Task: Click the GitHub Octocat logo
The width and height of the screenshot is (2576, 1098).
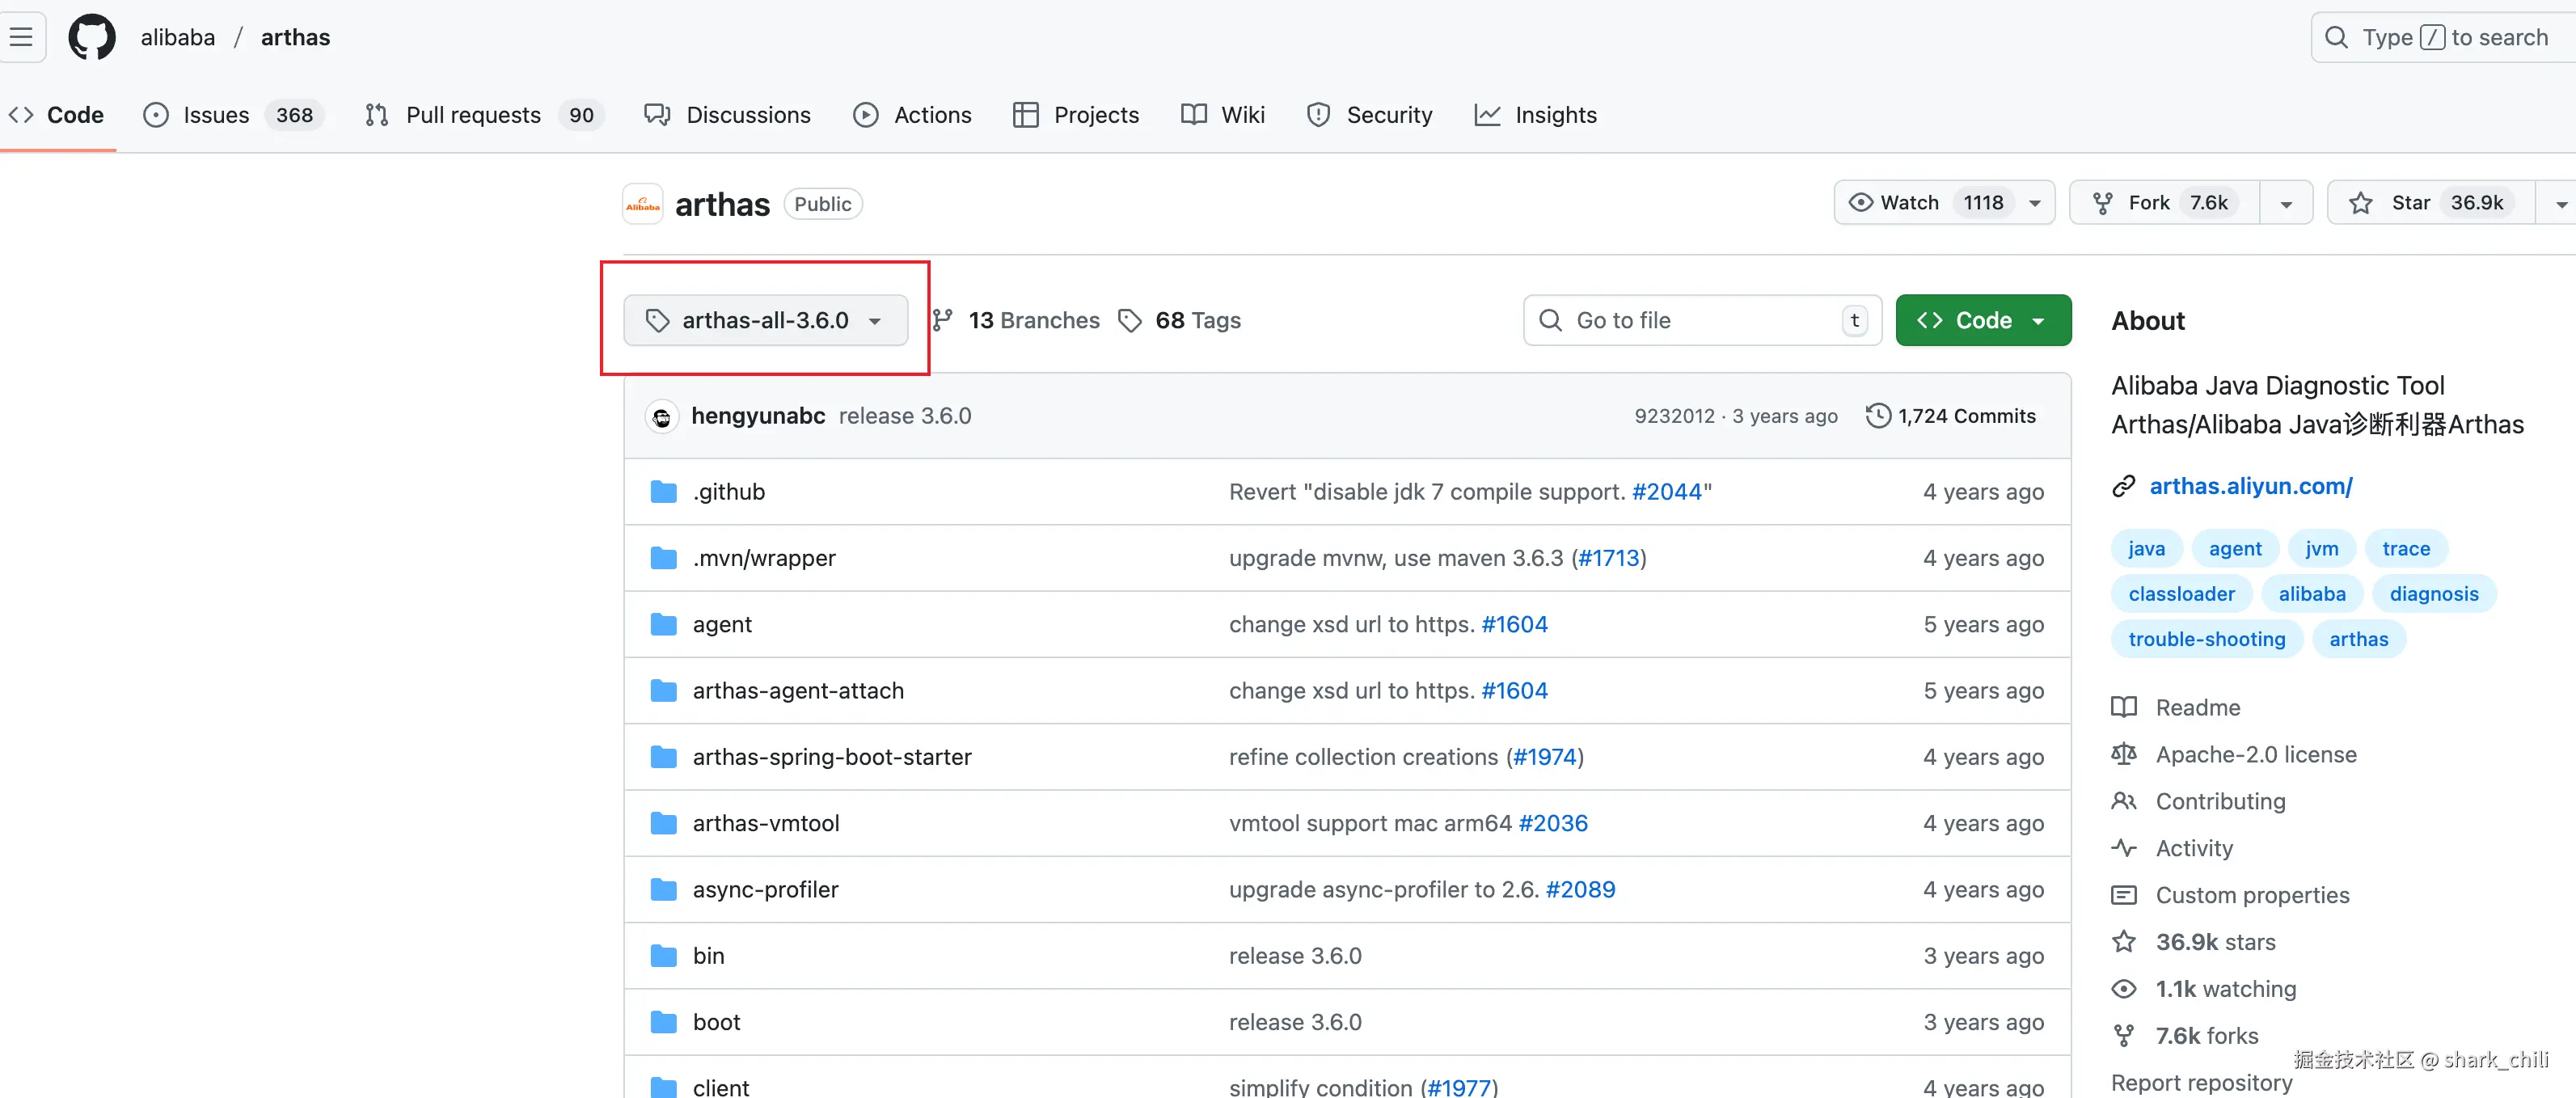Action: click(91, 37)
